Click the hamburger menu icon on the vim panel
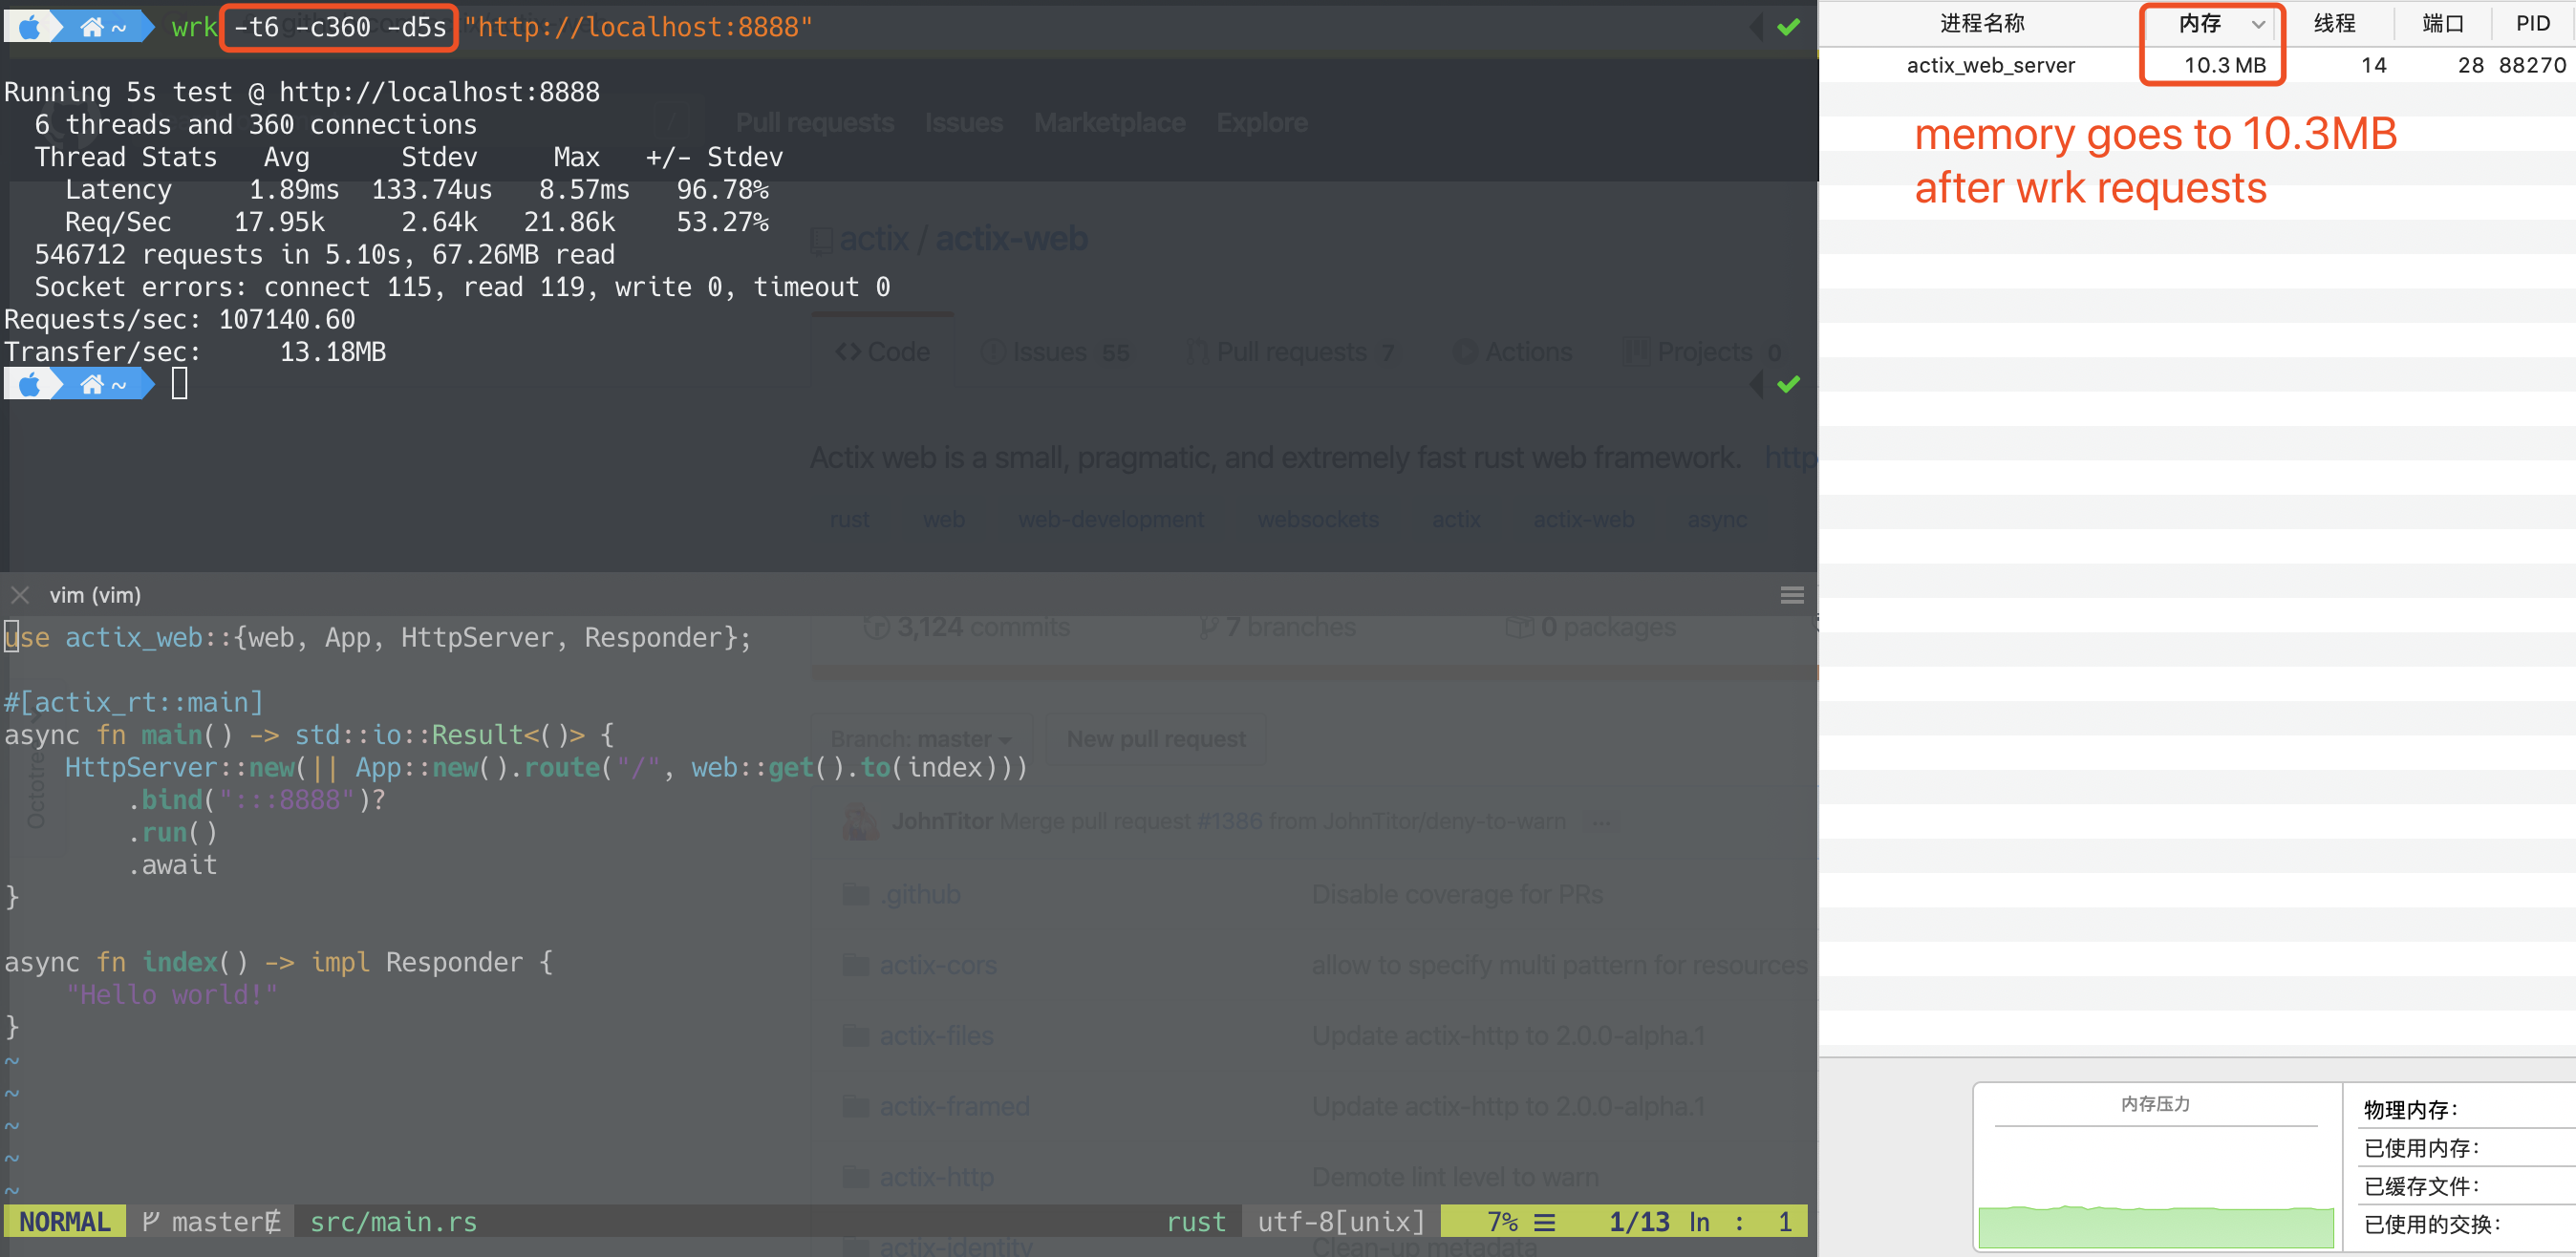This screenshot has width=2576, height=1257. coord(1792,595)
